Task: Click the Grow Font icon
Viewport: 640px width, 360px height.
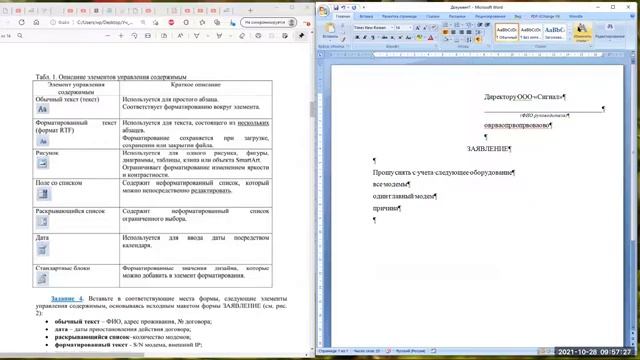Action: 418,28
